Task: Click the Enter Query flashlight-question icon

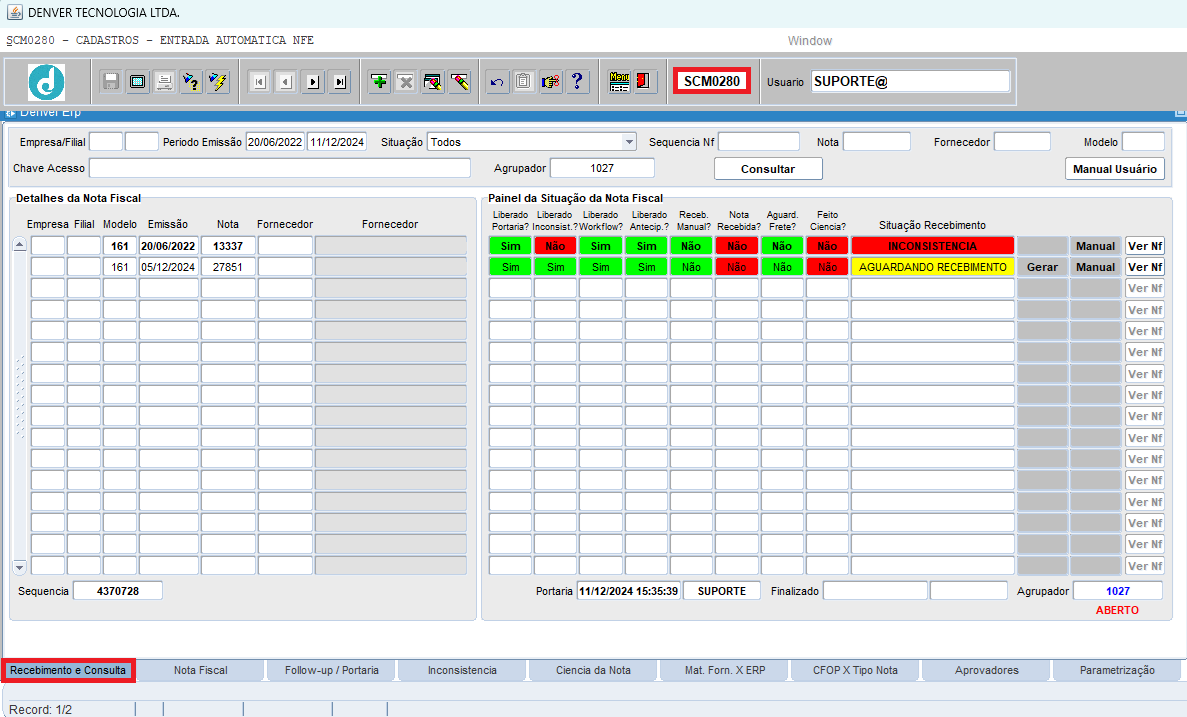Action: pyautogui.click(x=192, y=82)
